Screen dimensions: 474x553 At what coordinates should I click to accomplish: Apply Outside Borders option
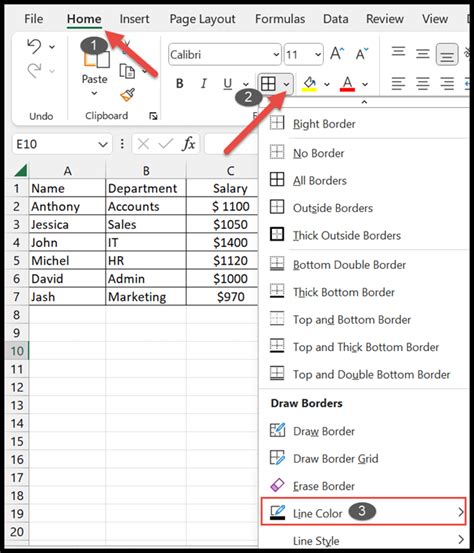point(363,208)
